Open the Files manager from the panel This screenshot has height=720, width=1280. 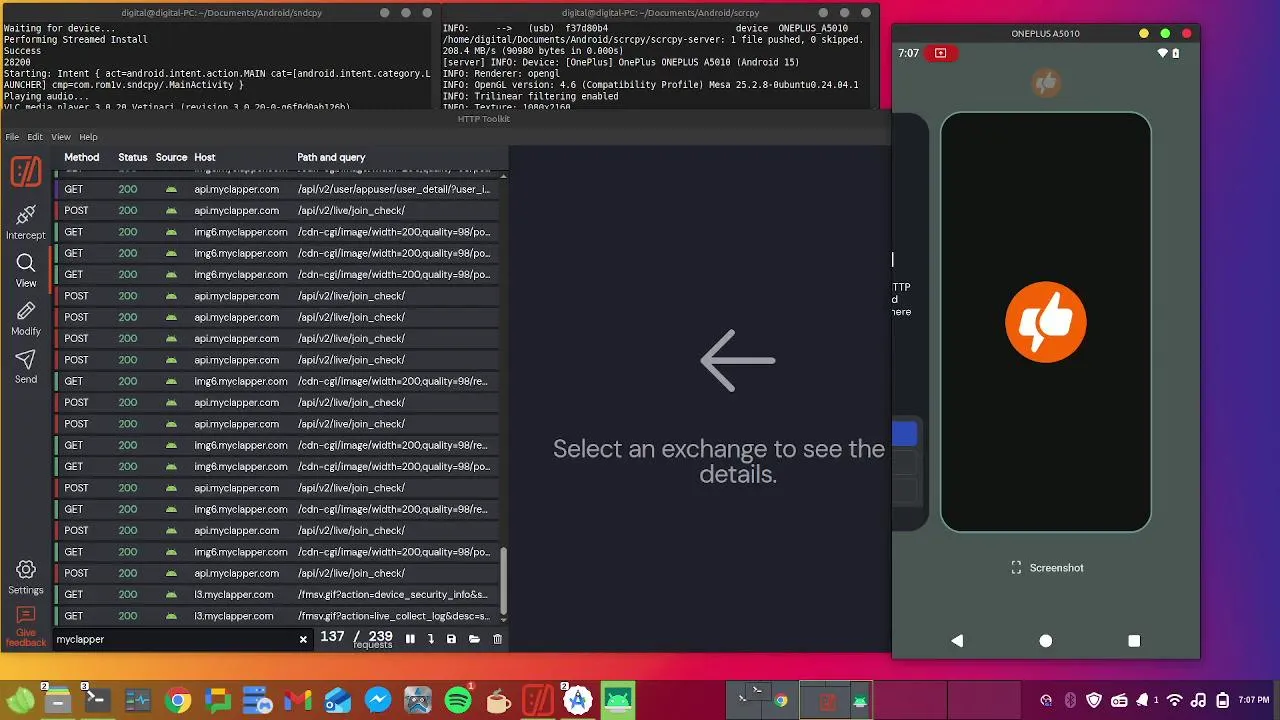(58, 700)
